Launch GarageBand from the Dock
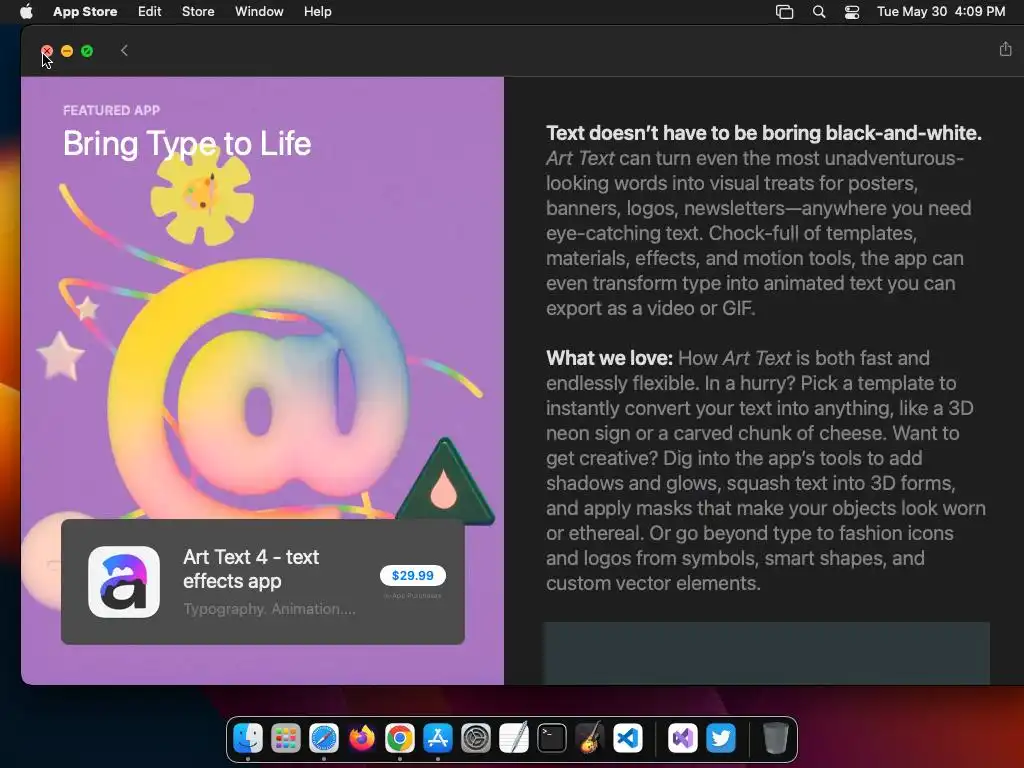Viewport: 1024px width, 768px height. click(590, 739)
